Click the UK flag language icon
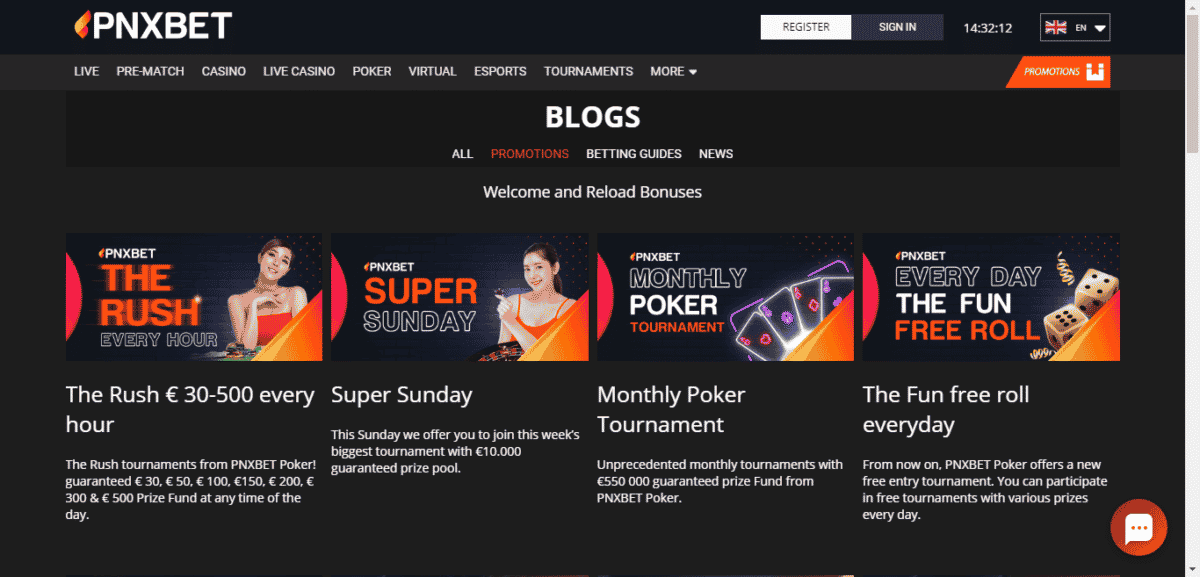Viewport: 1200px width, 577px height. [x=1055, y=28]
